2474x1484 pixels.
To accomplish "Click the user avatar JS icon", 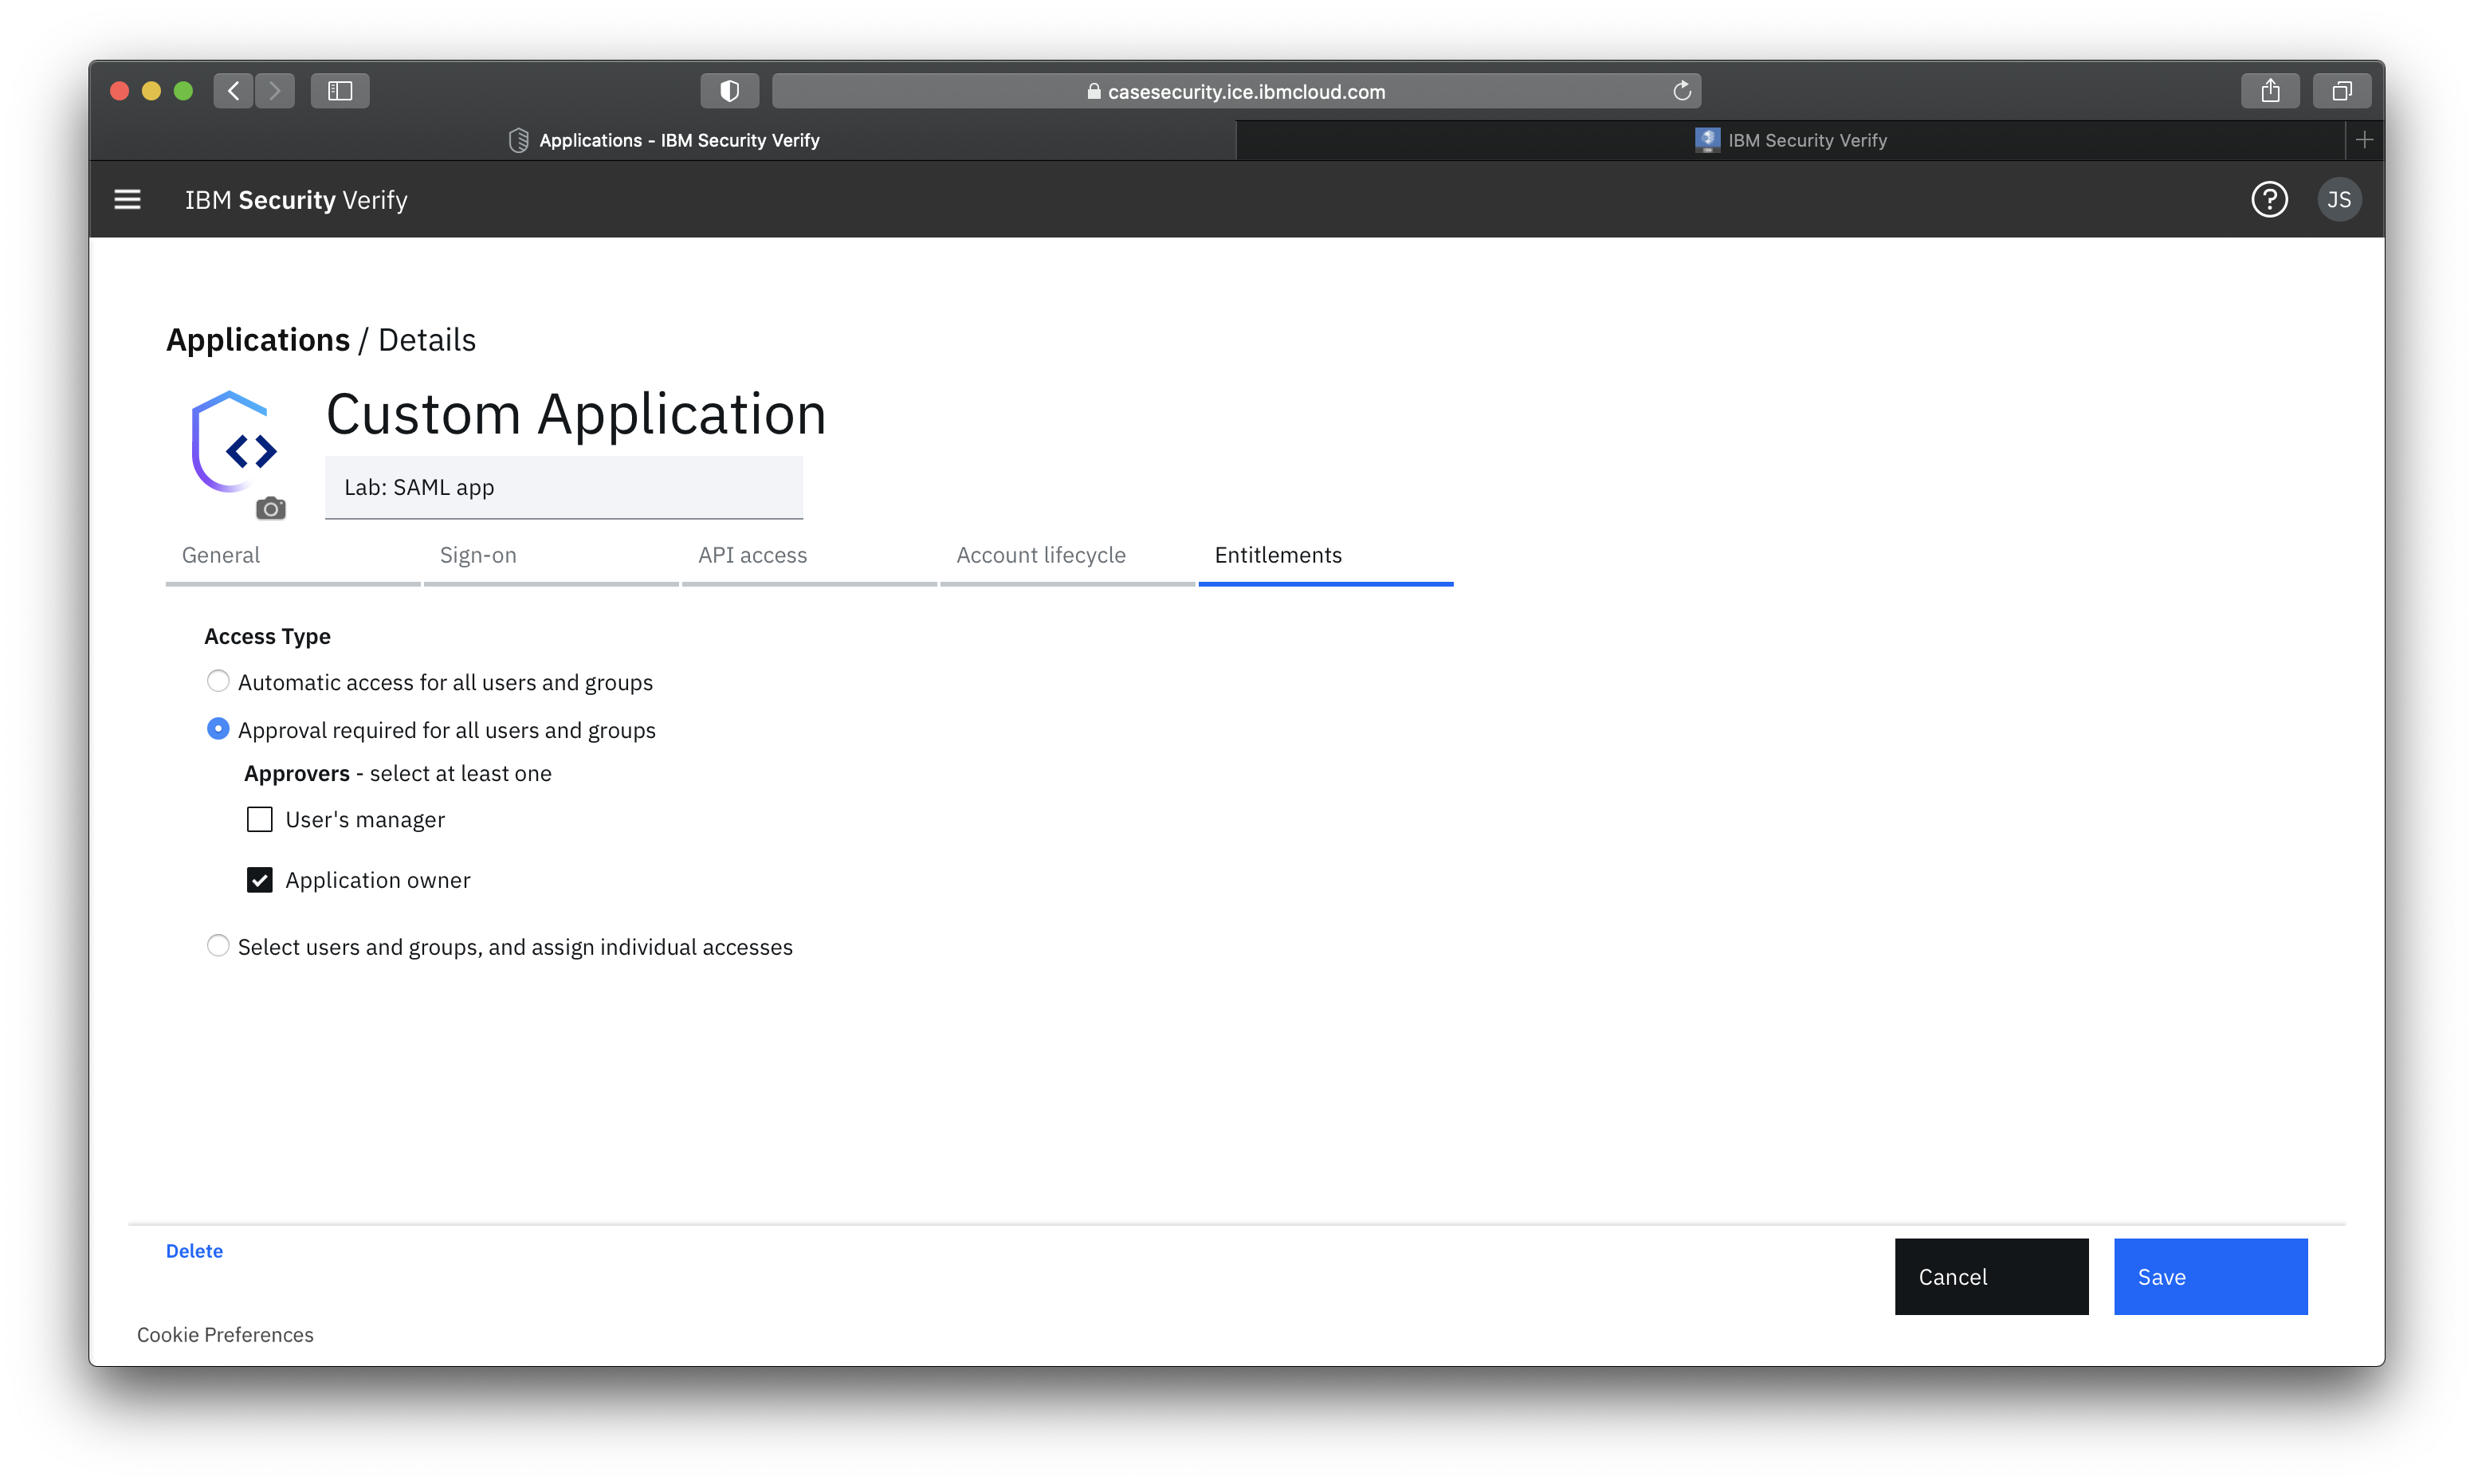I will tap(2336, 198).
